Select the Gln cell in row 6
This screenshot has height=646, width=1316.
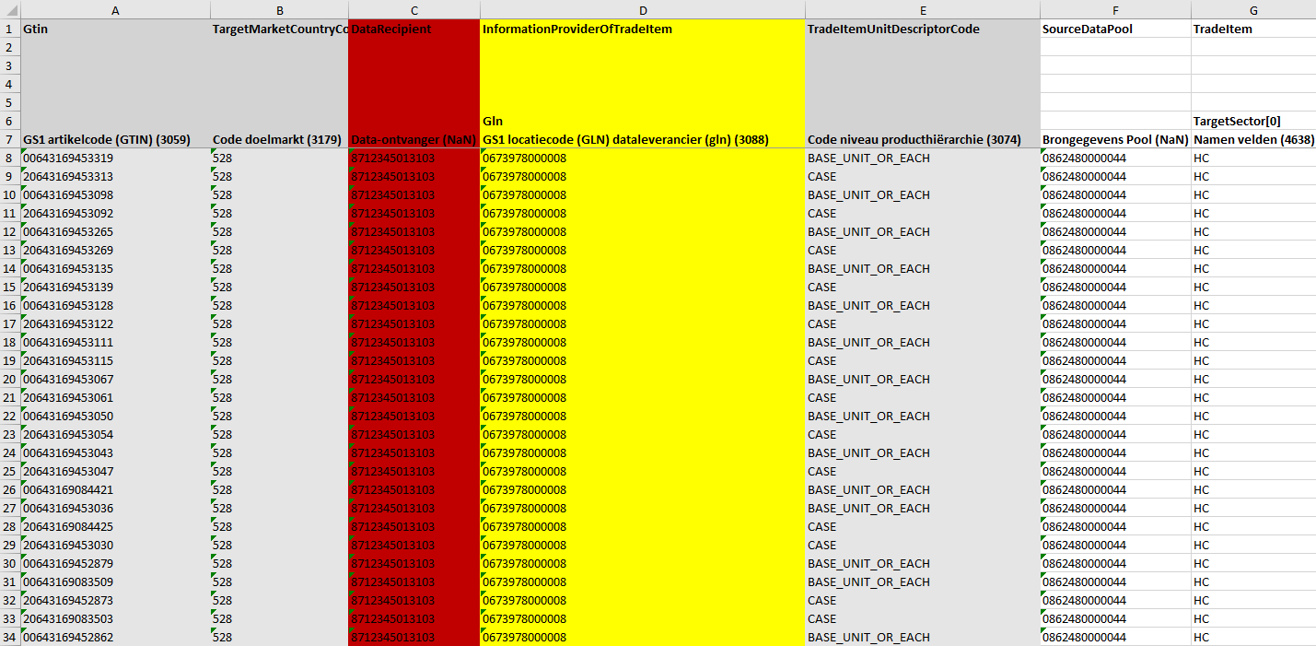[642, 121]
